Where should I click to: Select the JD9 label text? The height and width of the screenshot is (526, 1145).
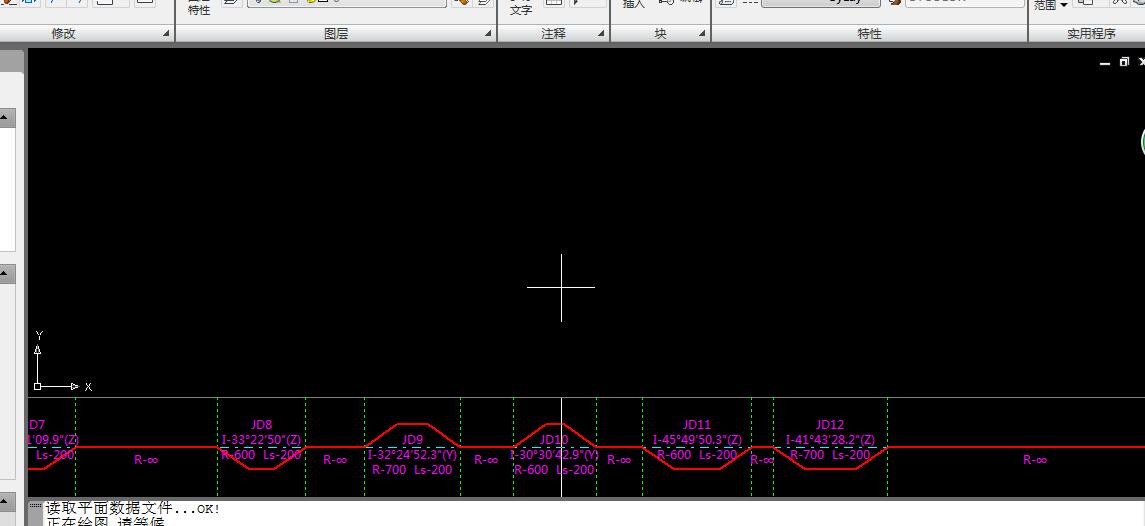coord(413,439)
